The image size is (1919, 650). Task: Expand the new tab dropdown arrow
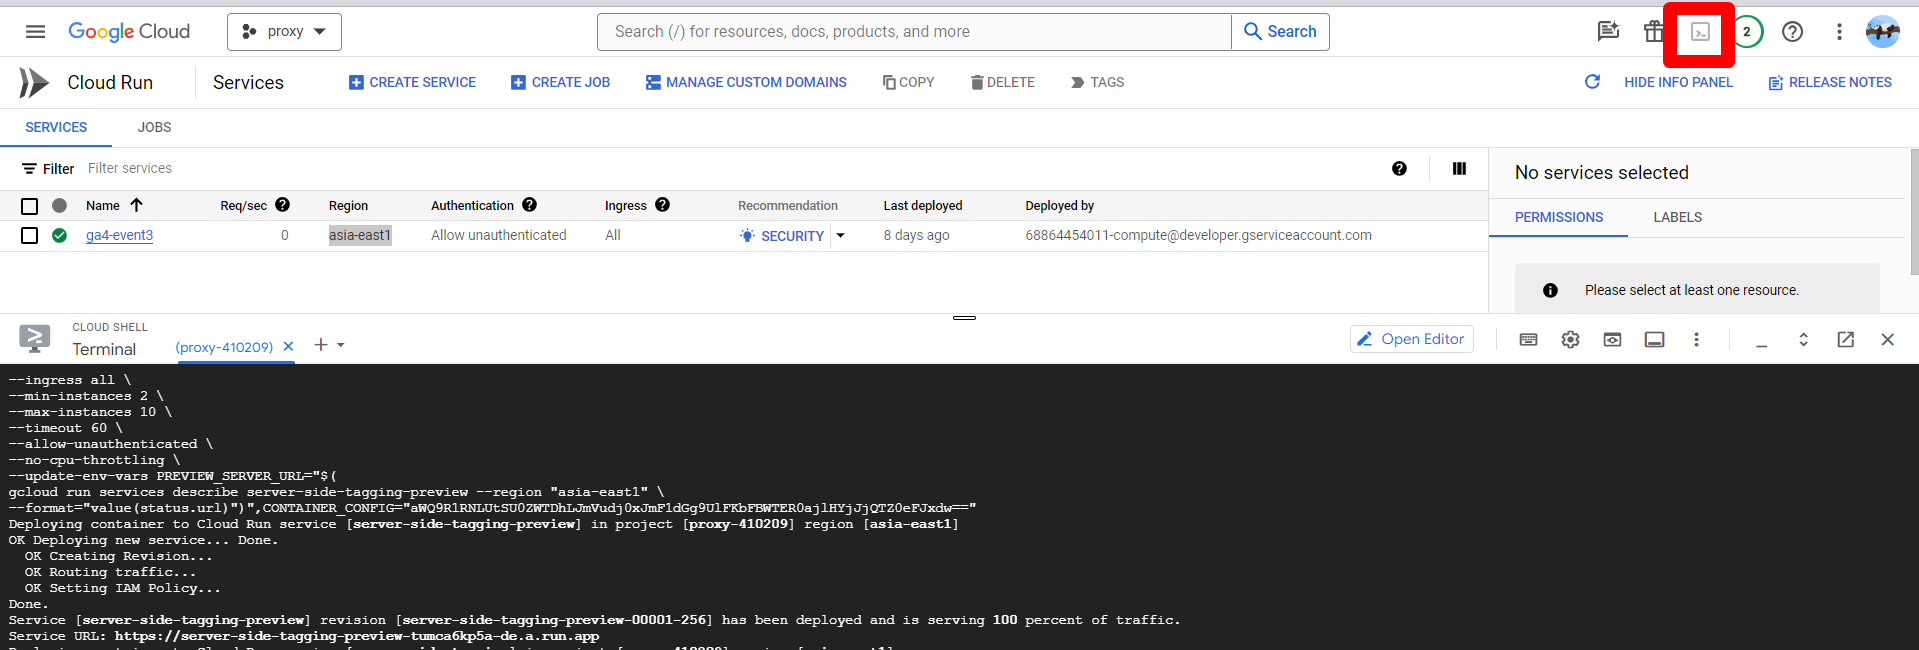click(341, 345)
